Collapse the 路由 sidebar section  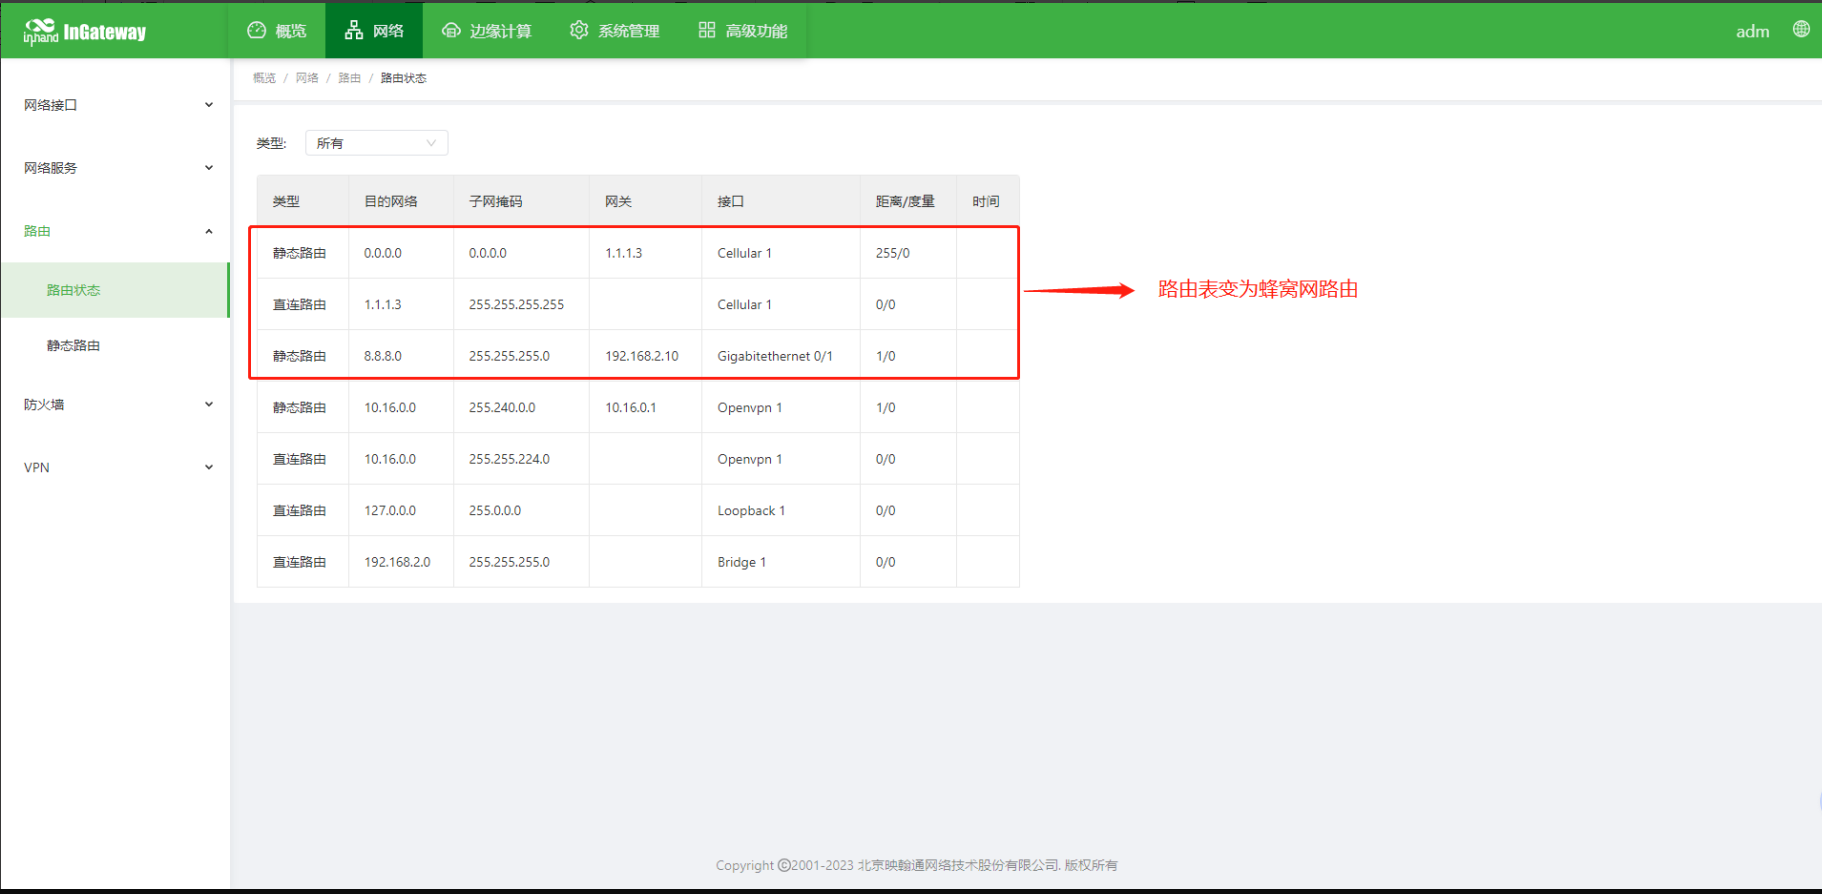tap(115, 231)
